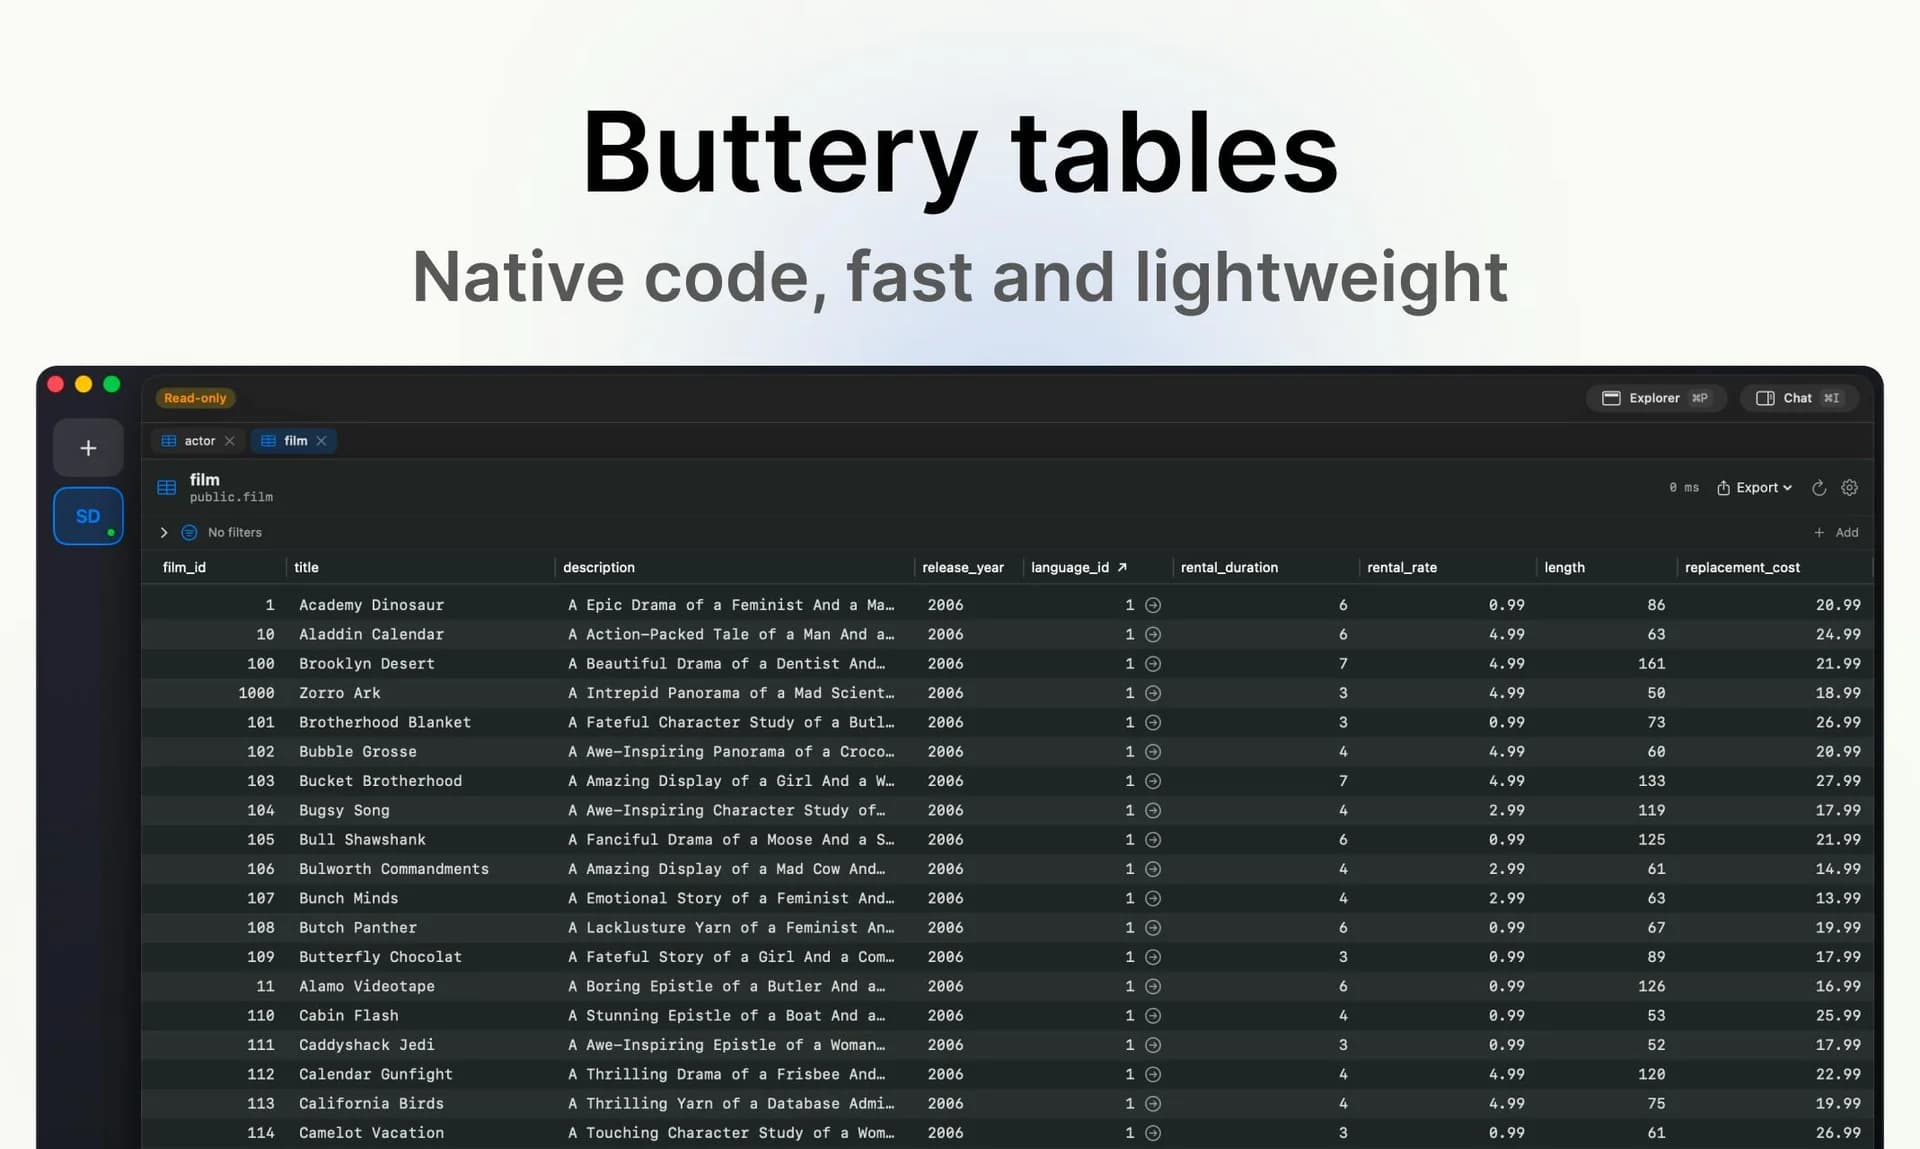
Task: Follow language_id link in Bucket Brotherhood row
Action: [x=1153, y=781]
